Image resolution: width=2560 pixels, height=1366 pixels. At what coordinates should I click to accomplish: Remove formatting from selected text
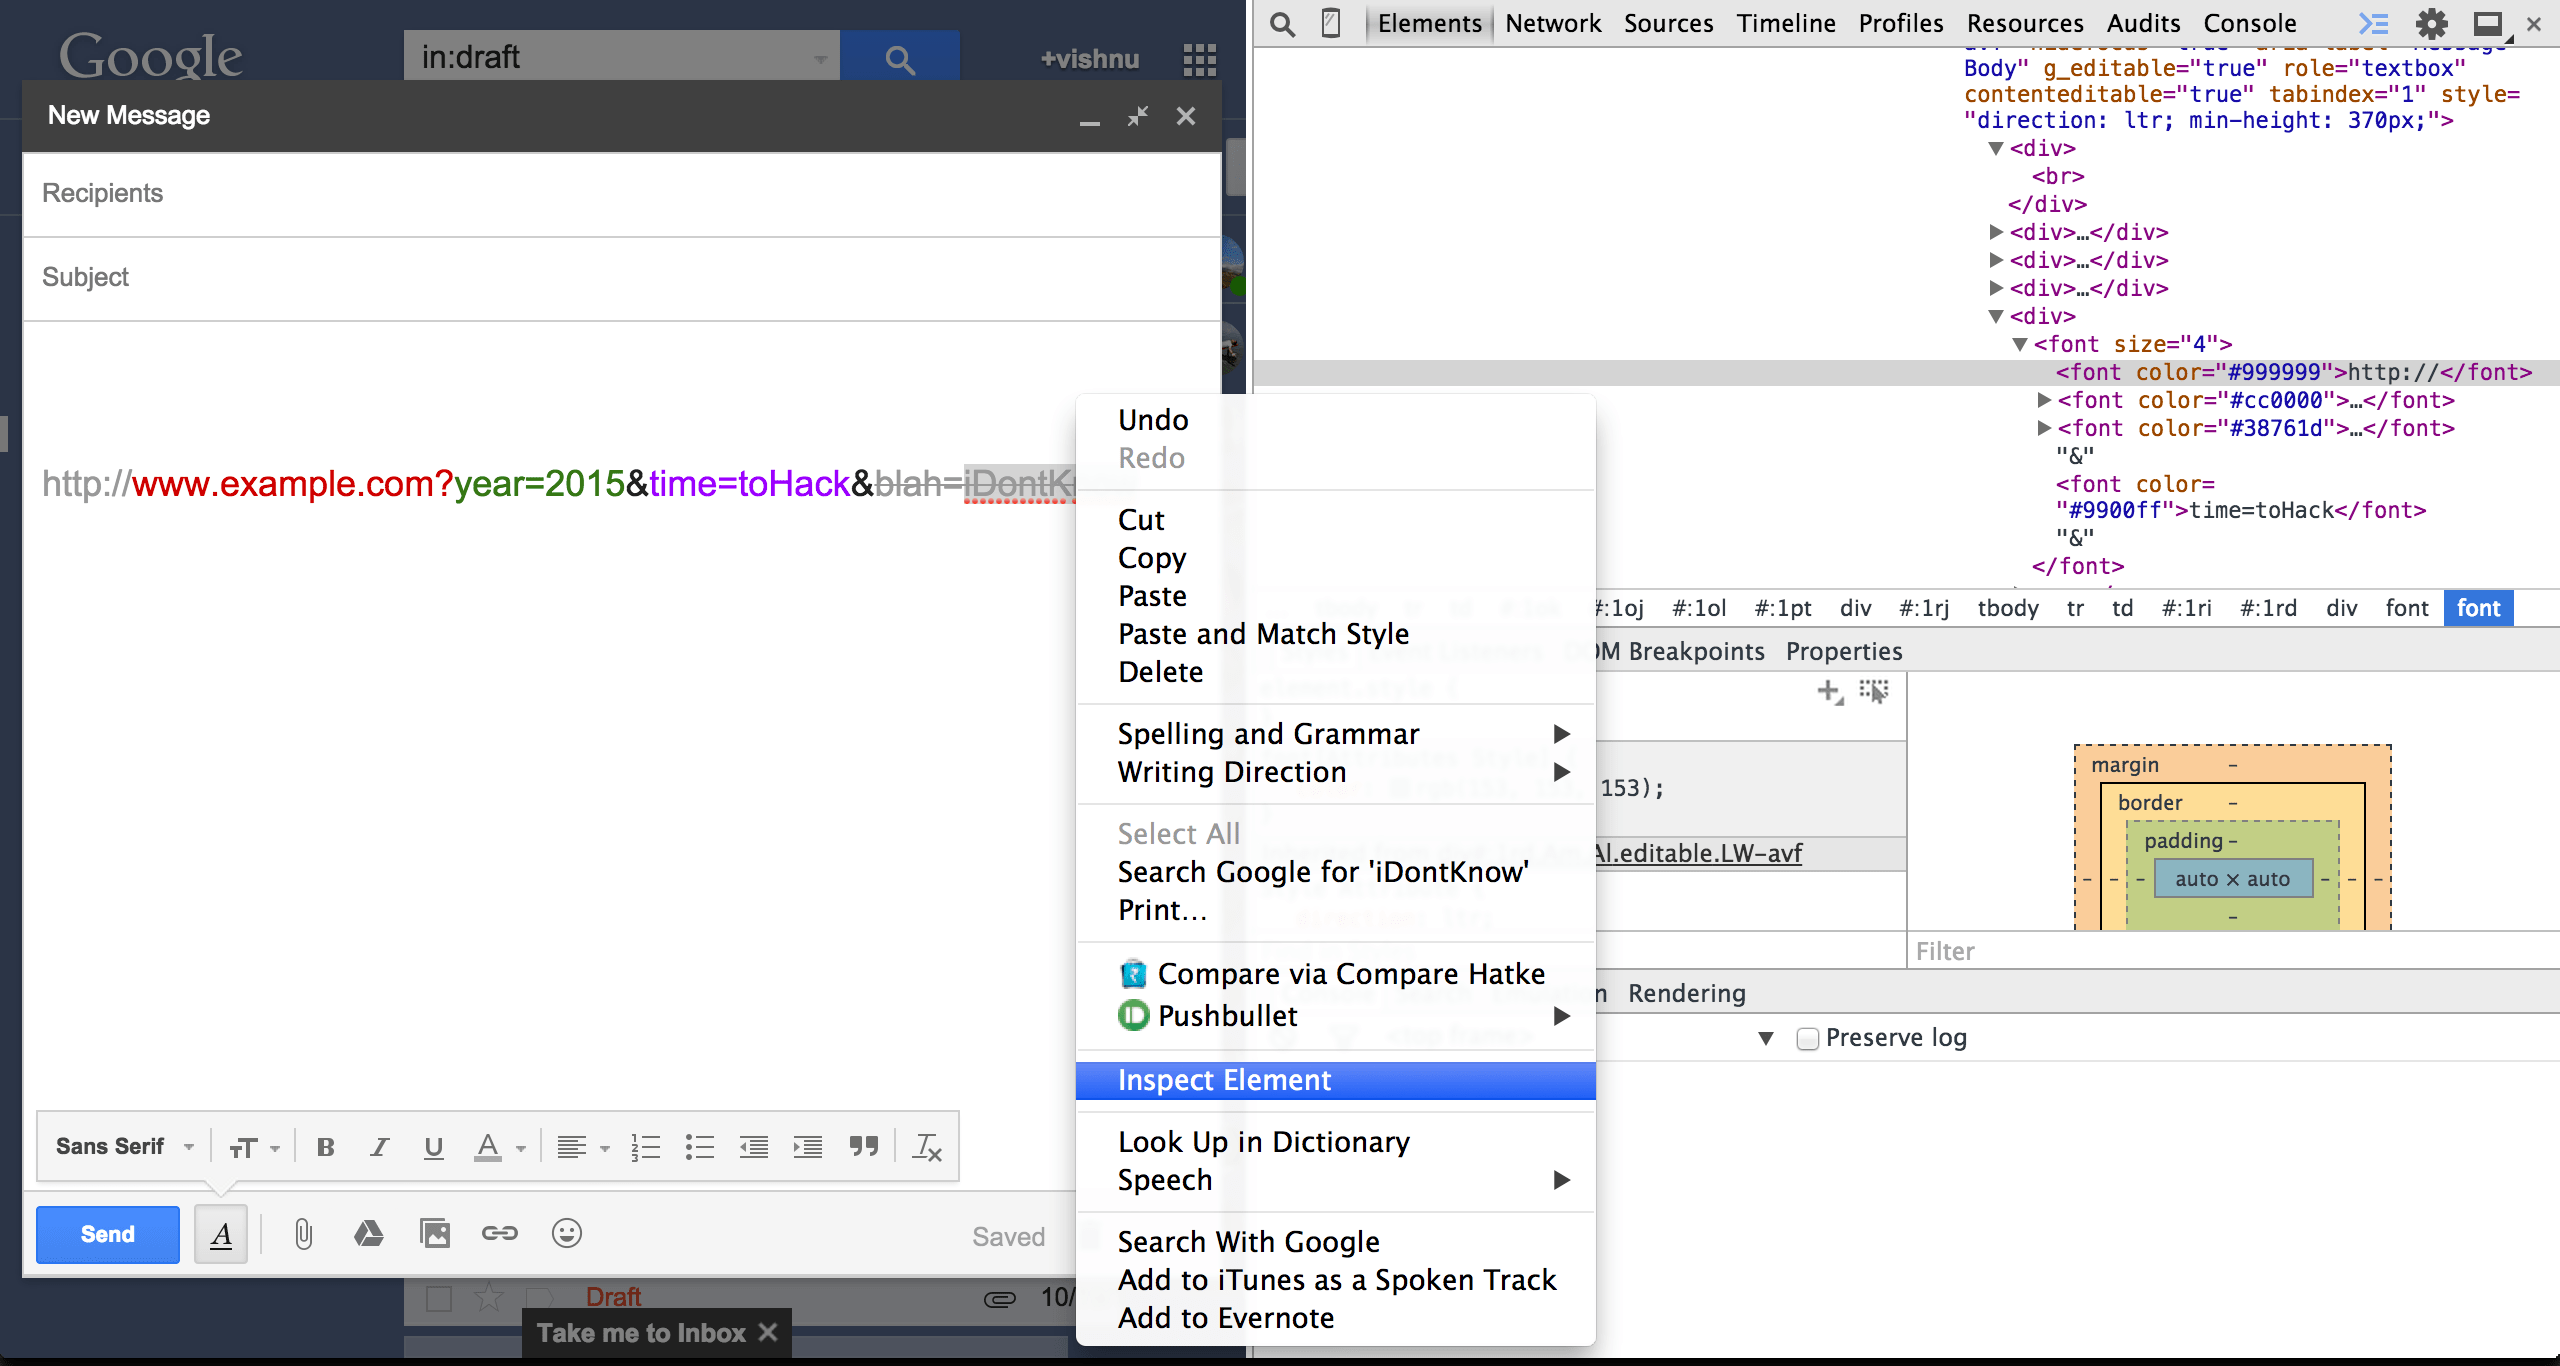click(927, 1147)
